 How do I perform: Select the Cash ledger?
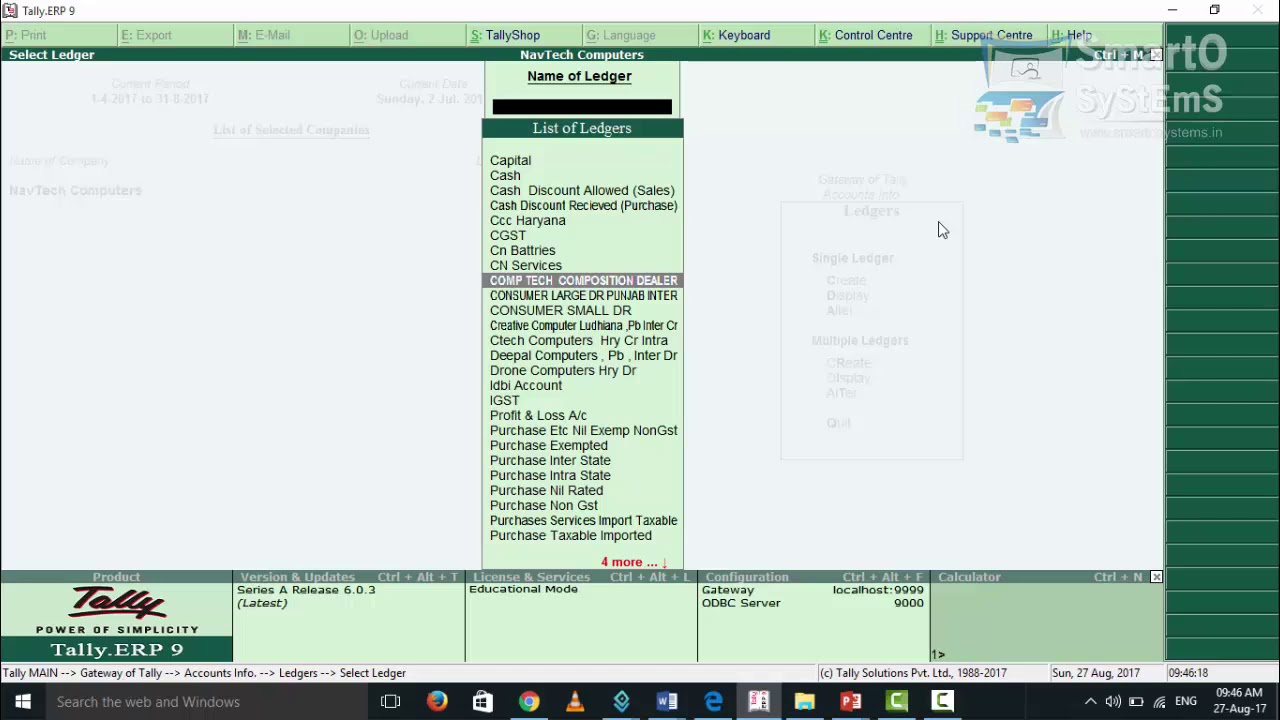pyautogui.click(x=505, y=175)
